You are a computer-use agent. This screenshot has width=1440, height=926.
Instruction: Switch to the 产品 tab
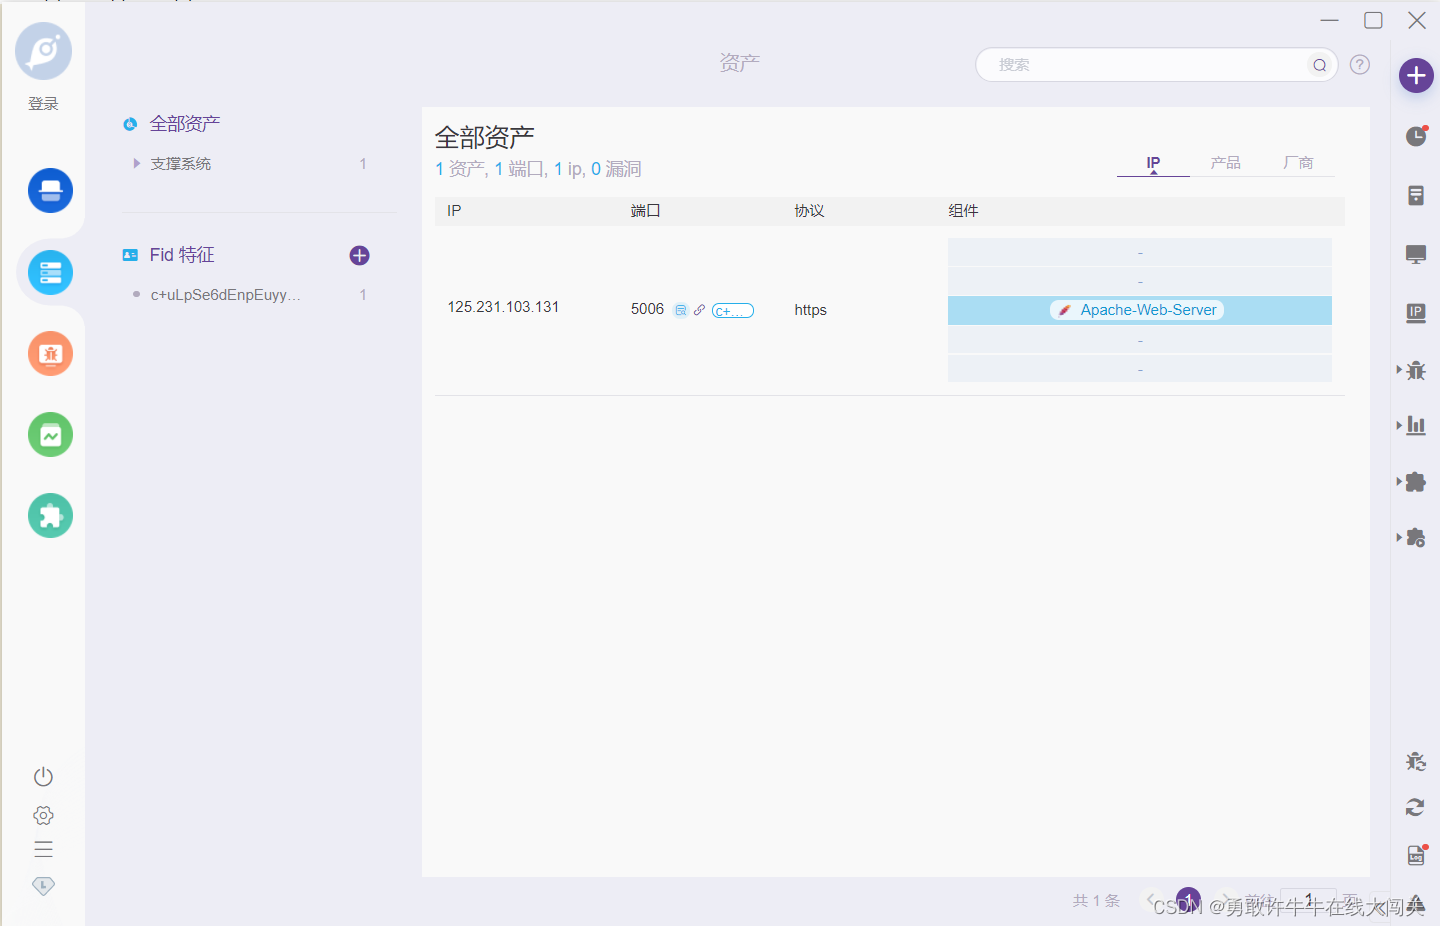(x=1226, y=163)
